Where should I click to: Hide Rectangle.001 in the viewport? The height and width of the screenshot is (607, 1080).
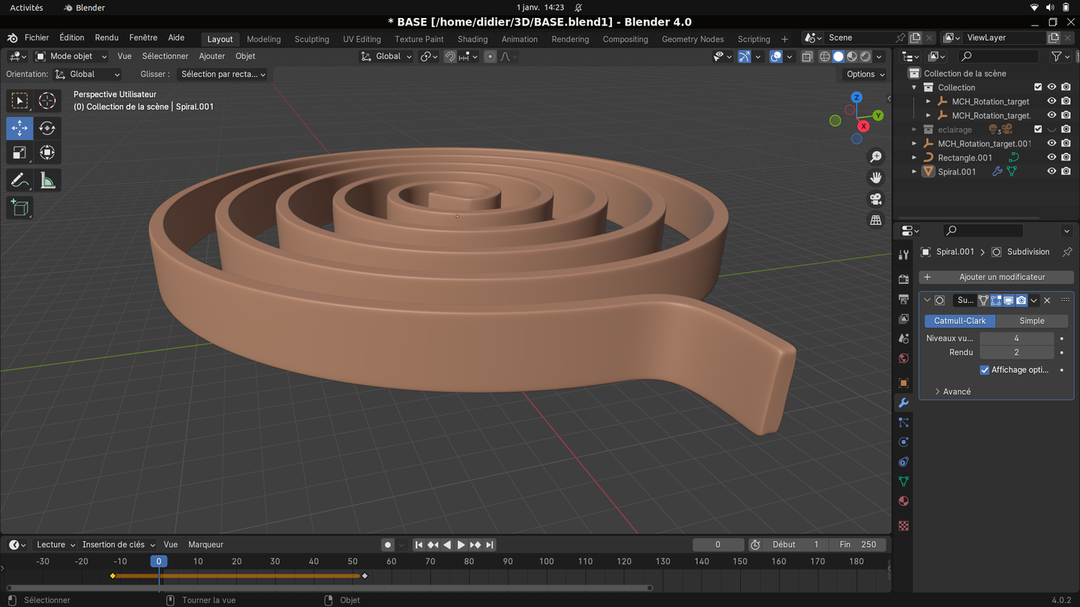click(1051, 157)
